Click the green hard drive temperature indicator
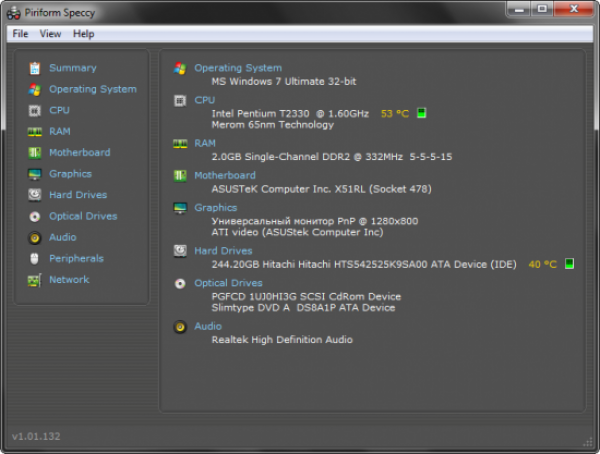This screenshot has width=600, height=454. (x=569, y=264)
